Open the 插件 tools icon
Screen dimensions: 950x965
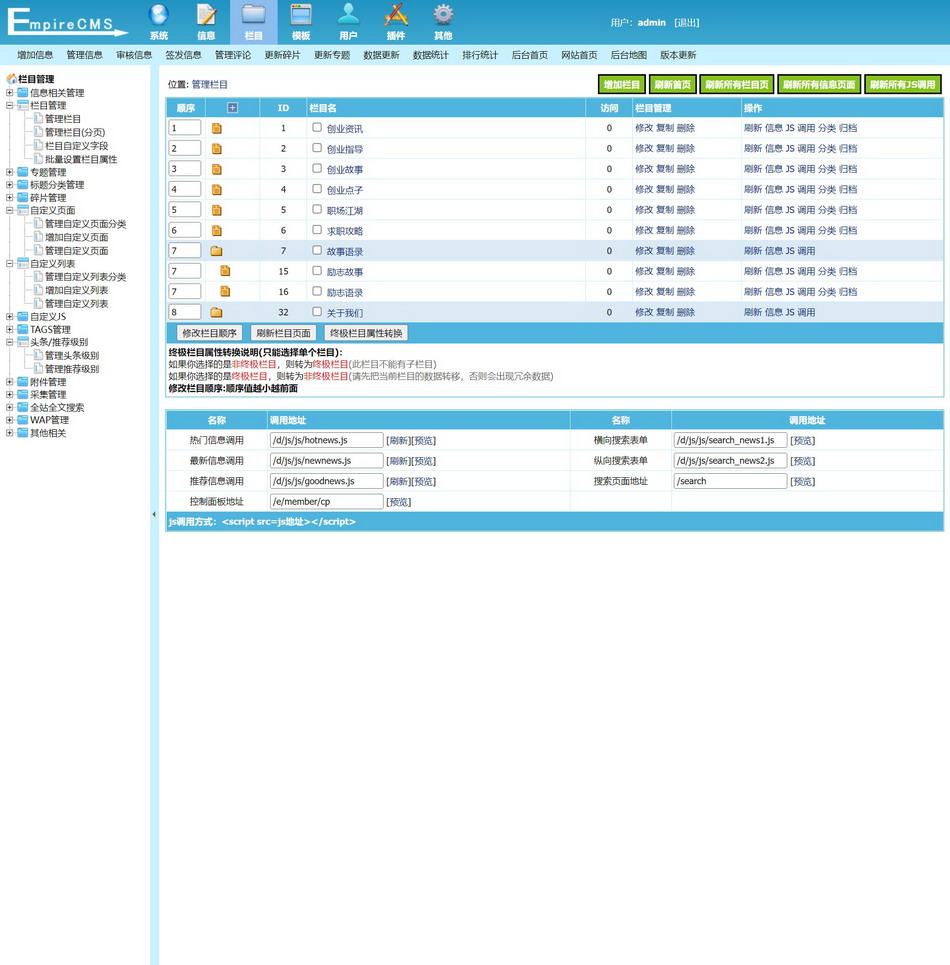click(x=396, y=15)
